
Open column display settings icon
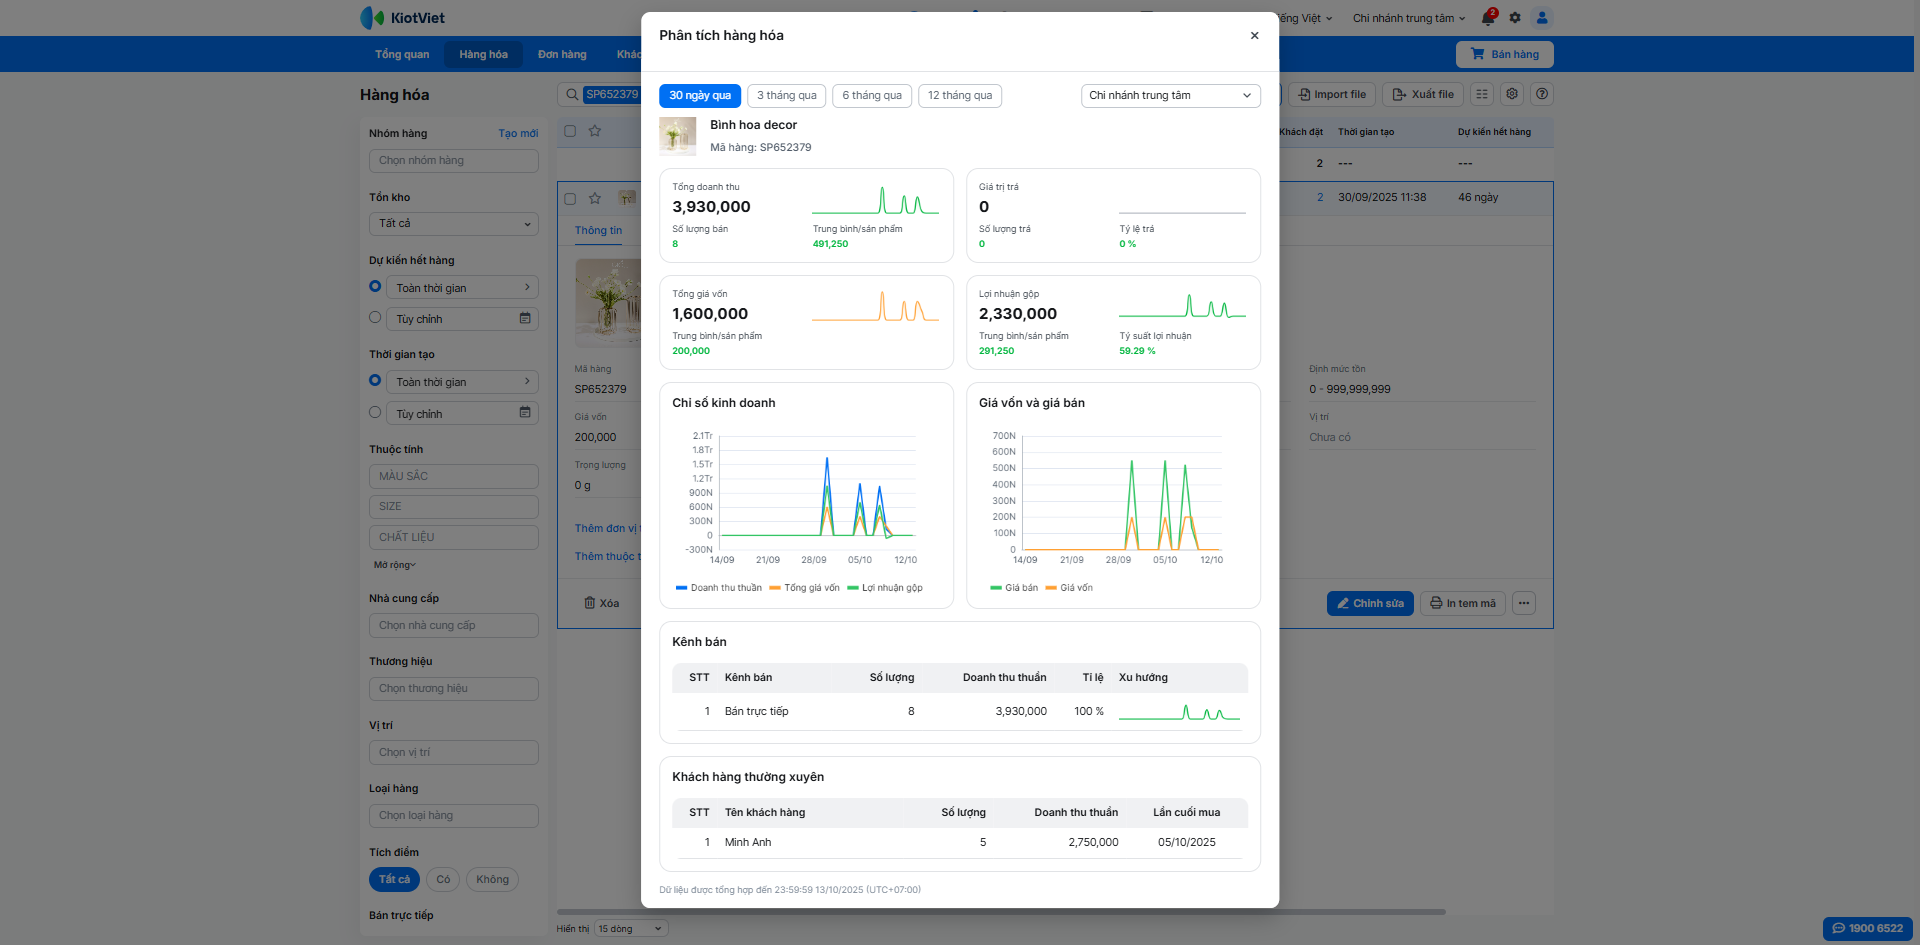[1482, 94]
